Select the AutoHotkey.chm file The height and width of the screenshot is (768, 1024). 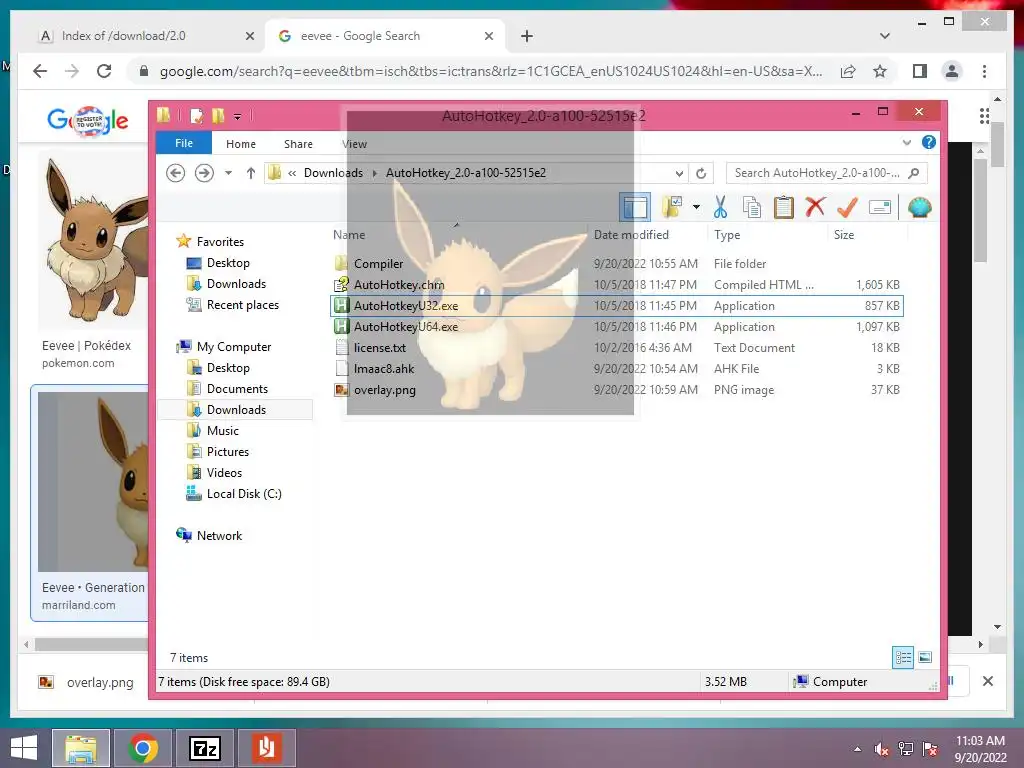(x=399, y=285)
